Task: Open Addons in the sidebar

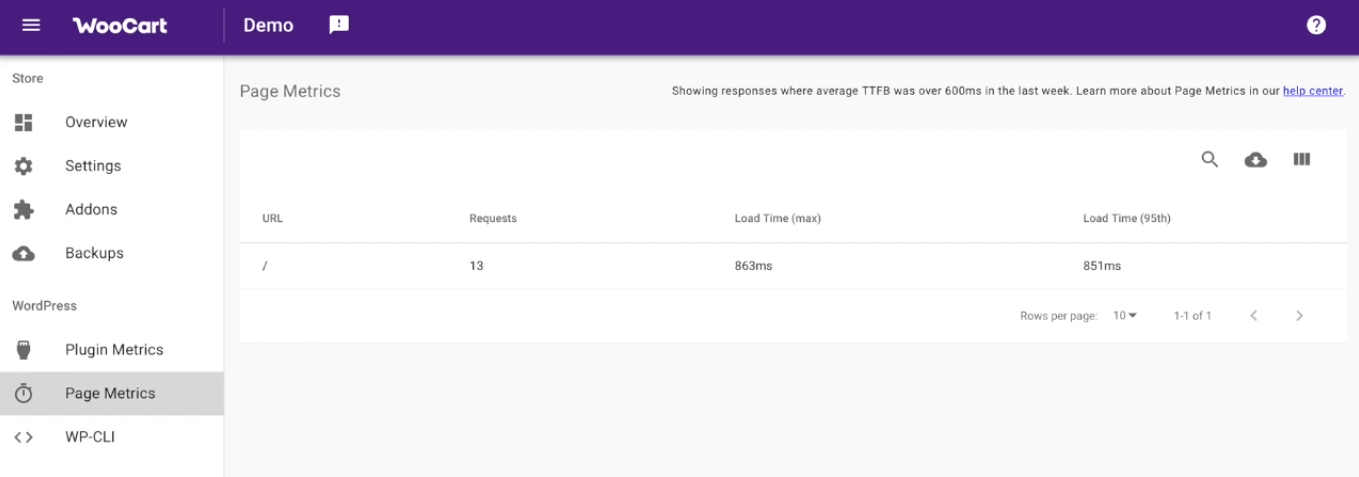Action: (x=111, y=210)
